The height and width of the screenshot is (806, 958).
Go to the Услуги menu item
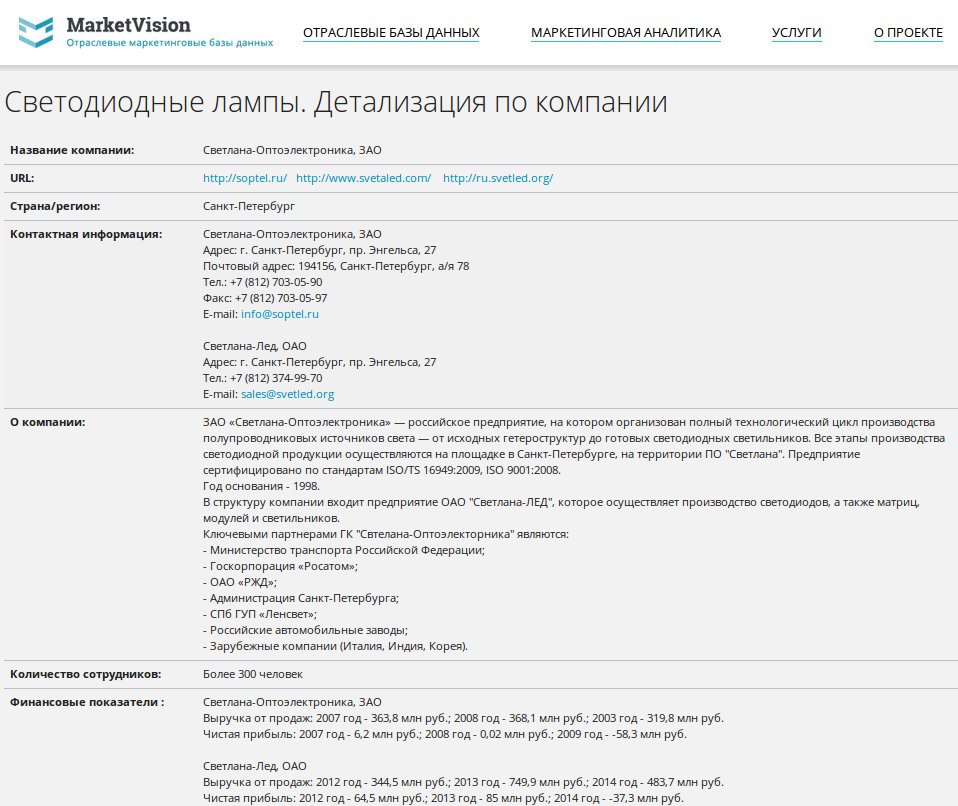click(x=797, y=32)
